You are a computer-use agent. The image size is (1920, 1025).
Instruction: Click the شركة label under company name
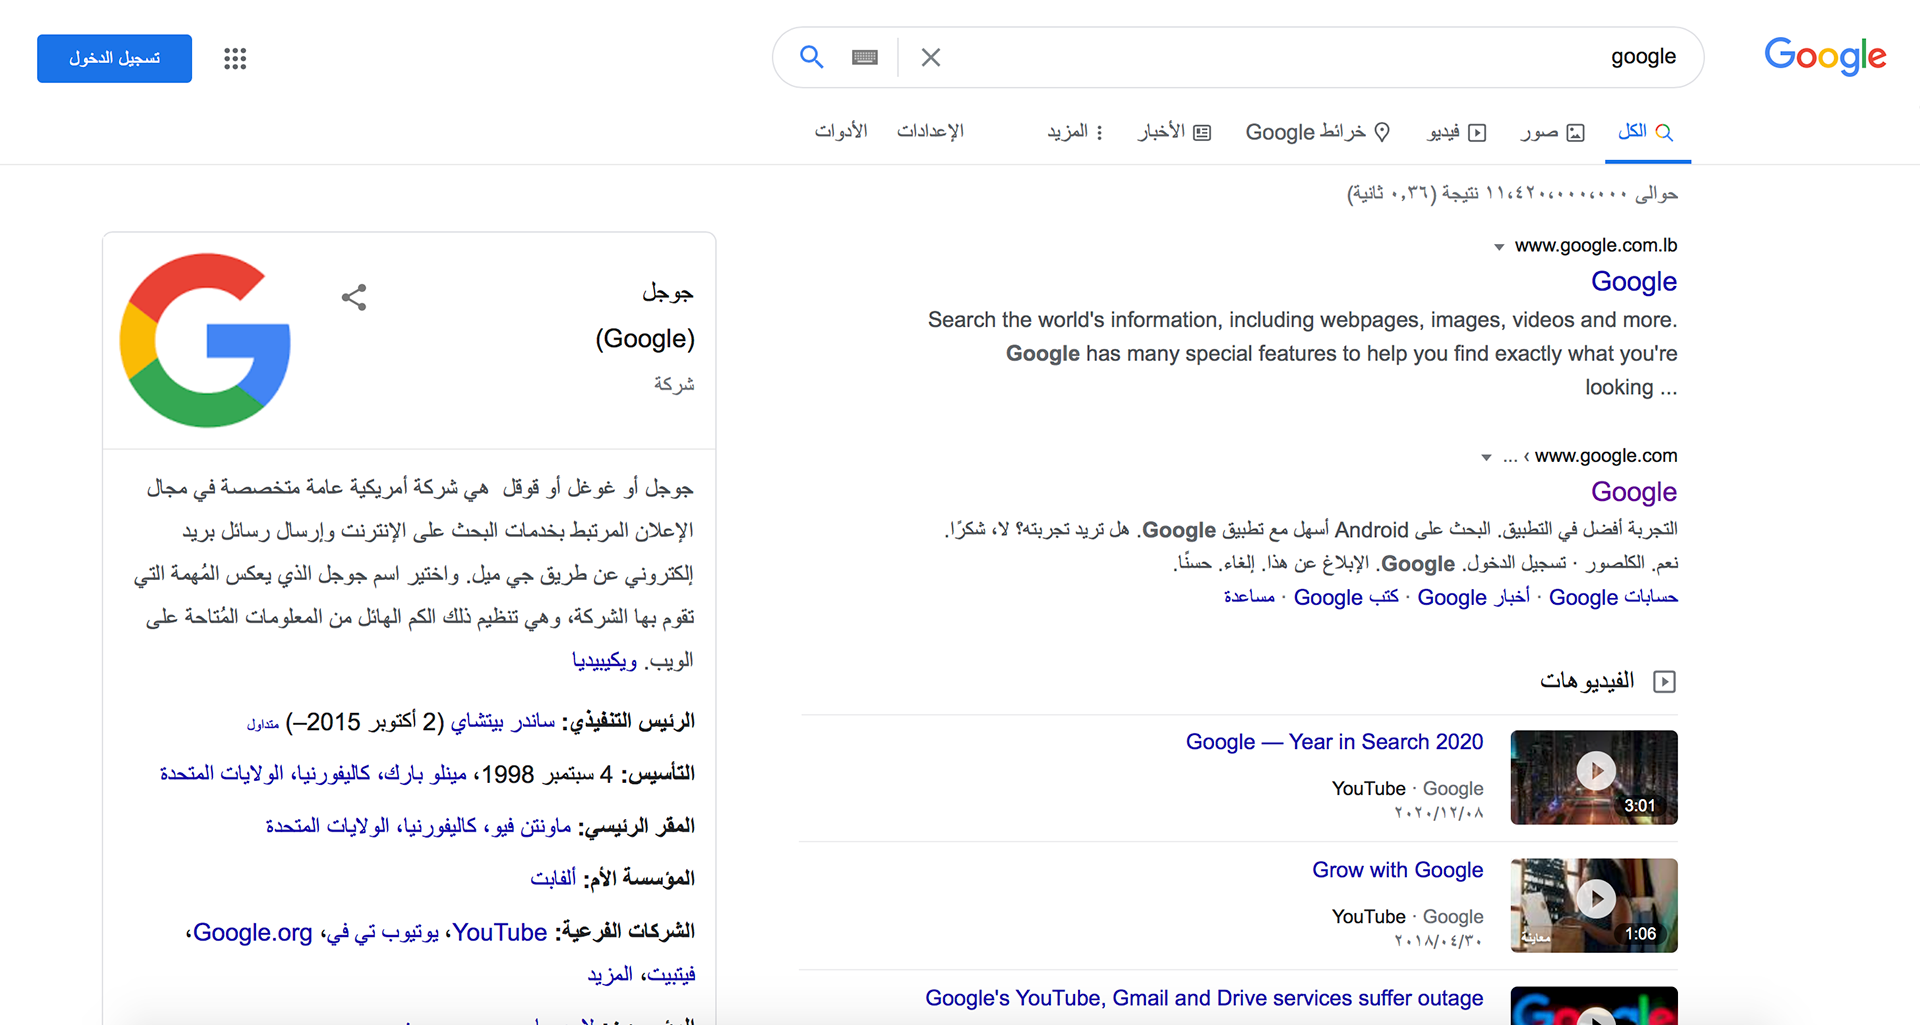coord(674,384)
